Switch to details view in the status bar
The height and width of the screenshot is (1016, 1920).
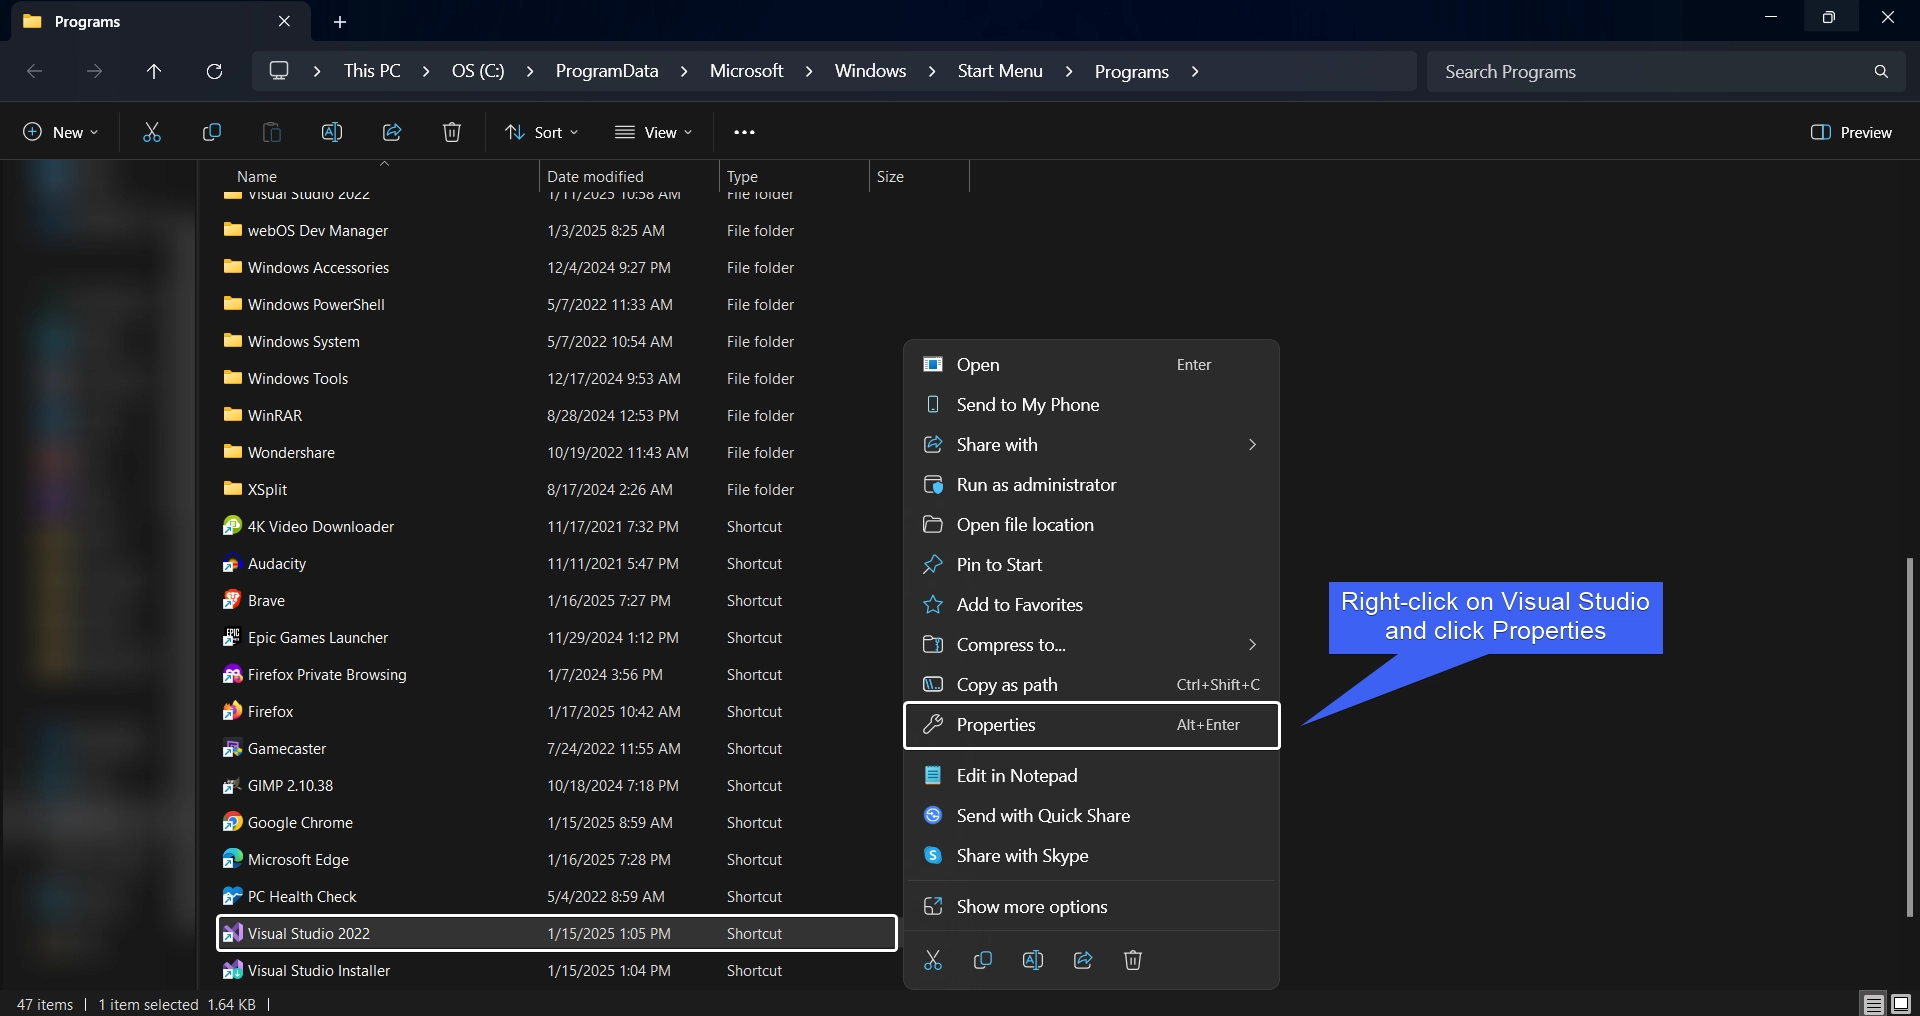[1873, 1004]
